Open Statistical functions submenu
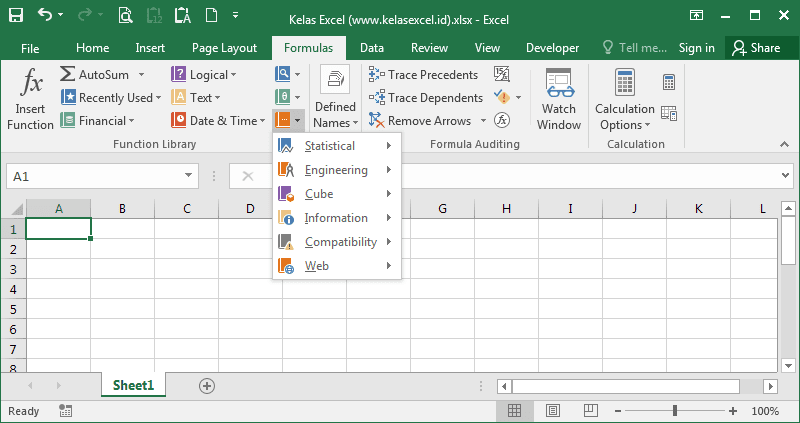This screenshot has width=800, height=423. [x=337, y=146]
